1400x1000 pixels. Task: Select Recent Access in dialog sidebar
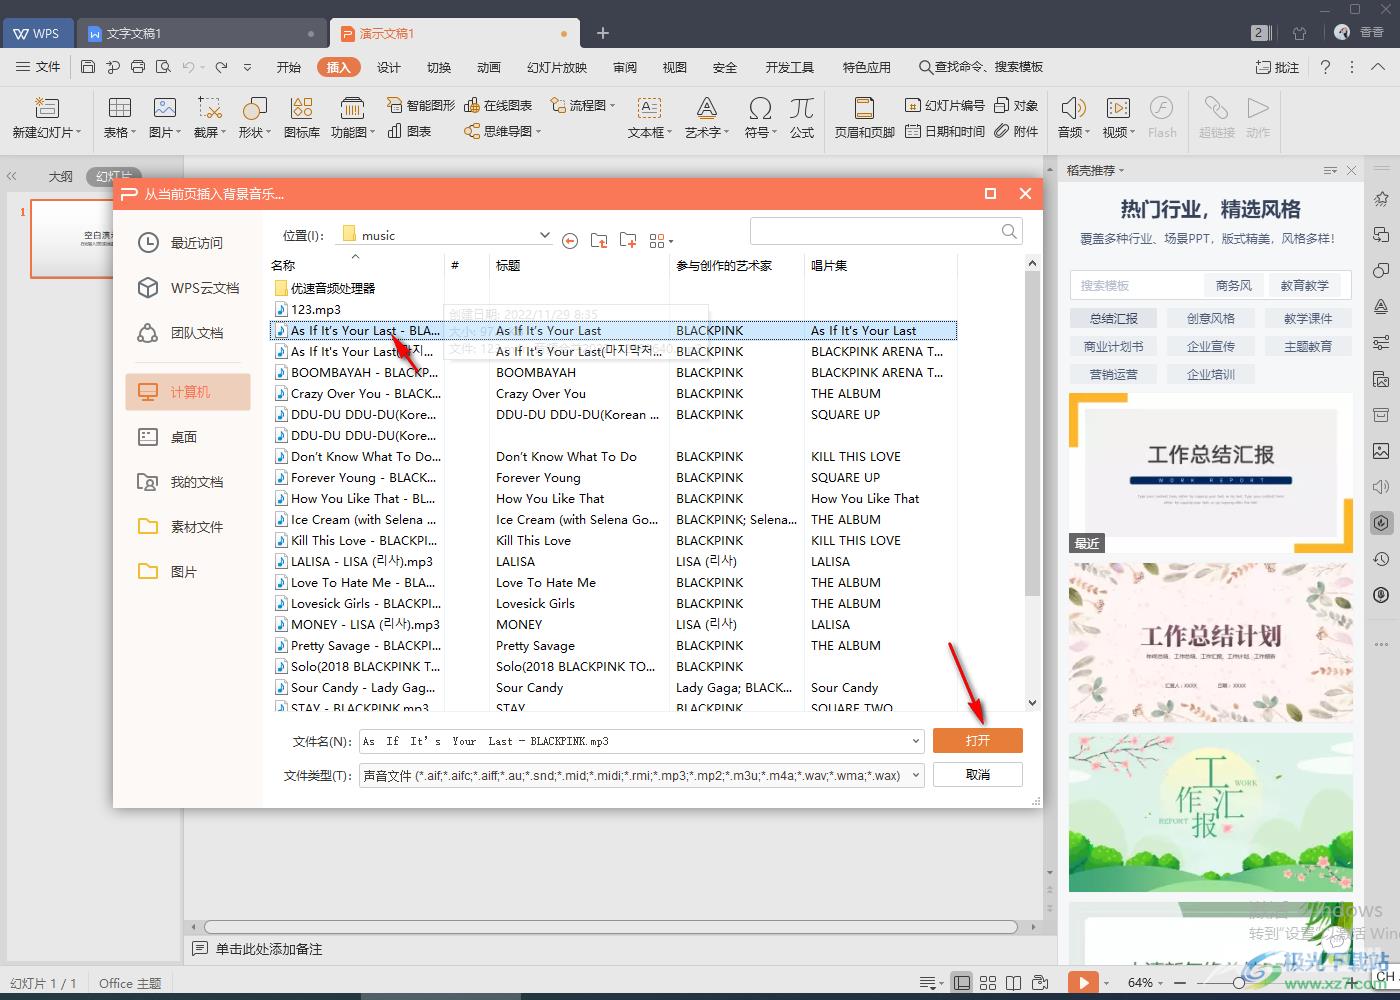(188, 242)
